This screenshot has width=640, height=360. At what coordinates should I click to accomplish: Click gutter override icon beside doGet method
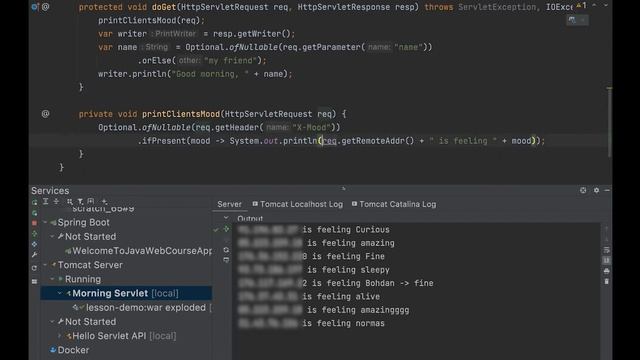pos(35,7)
